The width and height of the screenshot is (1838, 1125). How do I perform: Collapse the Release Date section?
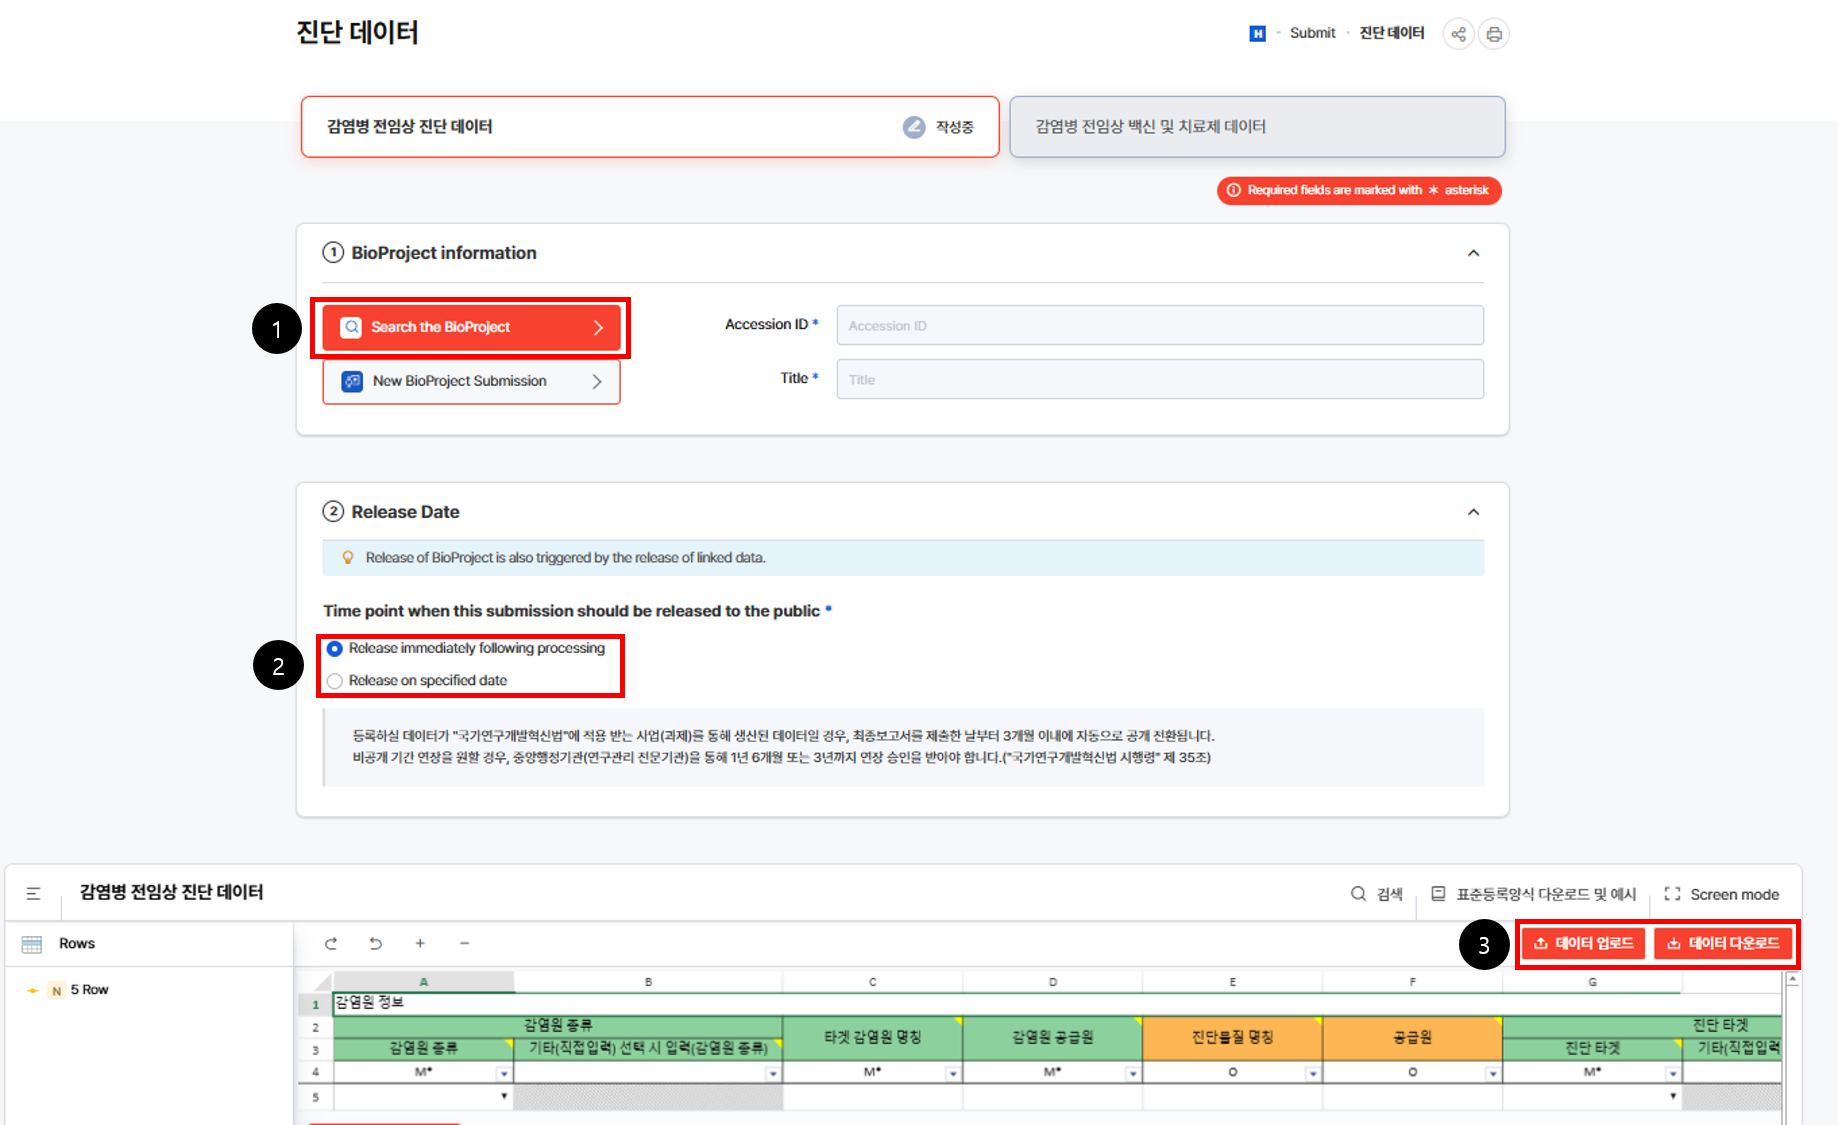(1473, 512)
